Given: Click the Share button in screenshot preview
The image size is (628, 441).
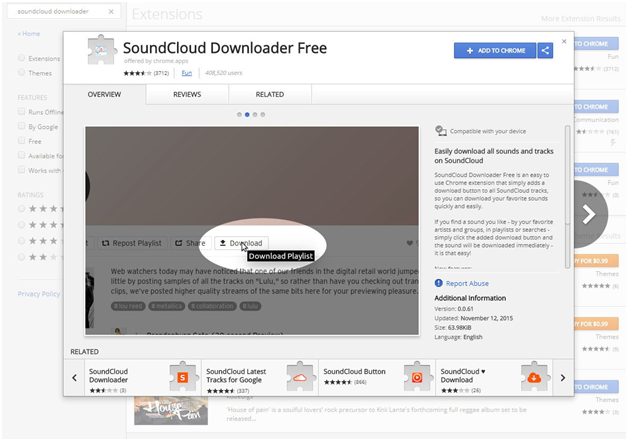Looking at the screenshot, I should [190, 243].
